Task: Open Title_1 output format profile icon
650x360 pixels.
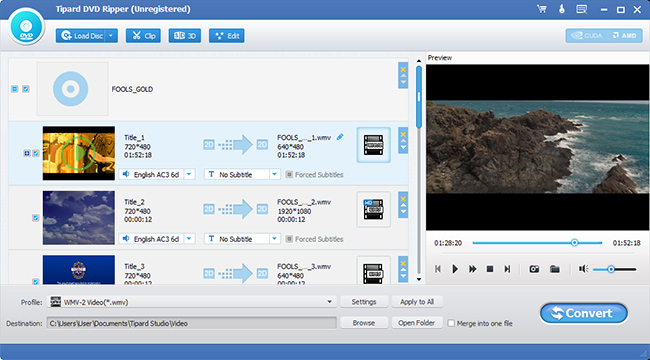Action: 374,145
